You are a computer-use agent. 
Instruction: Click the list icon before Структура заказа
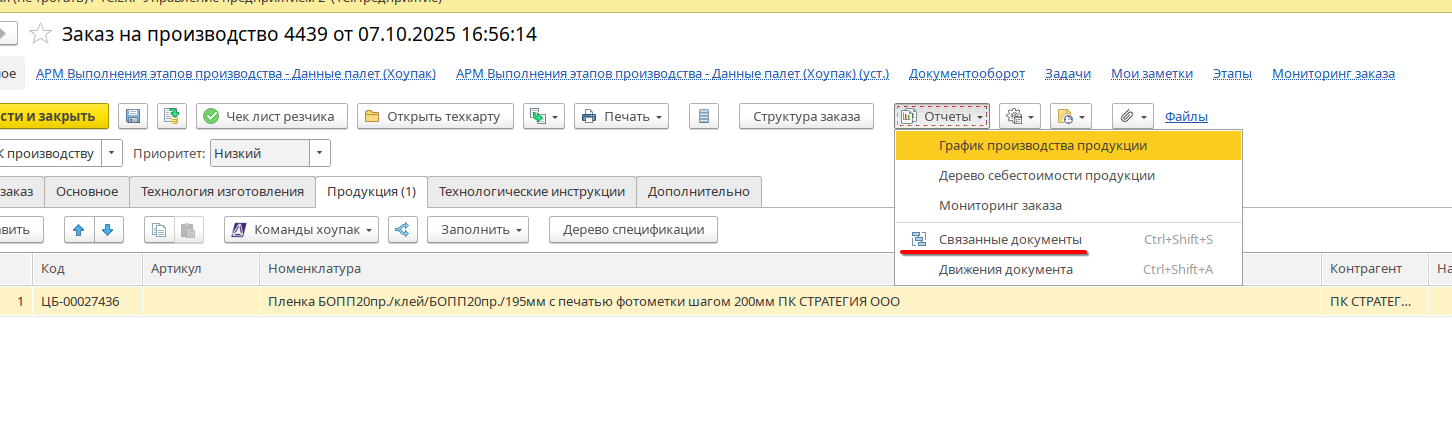704,116
